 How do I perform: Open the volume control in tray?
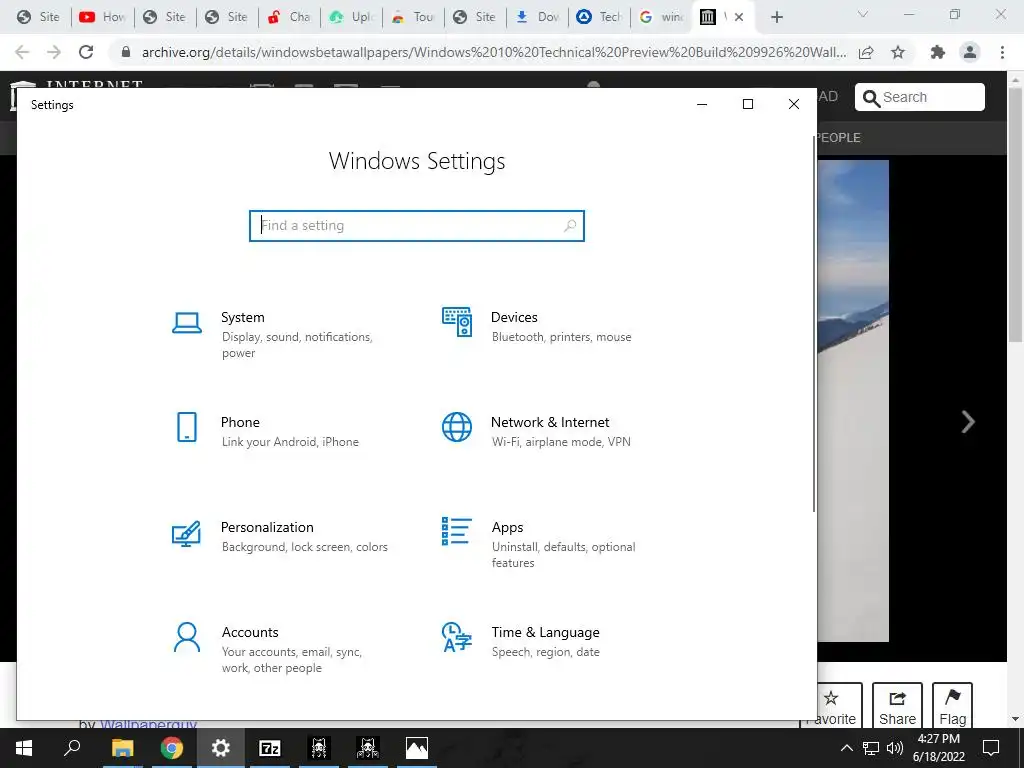(895, 748)
